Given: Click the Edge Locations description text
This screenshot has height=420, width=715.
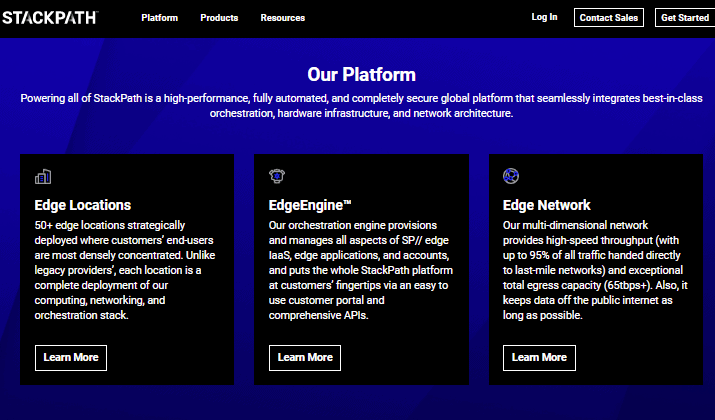Looking at the screenshot, I should (125, 270).
